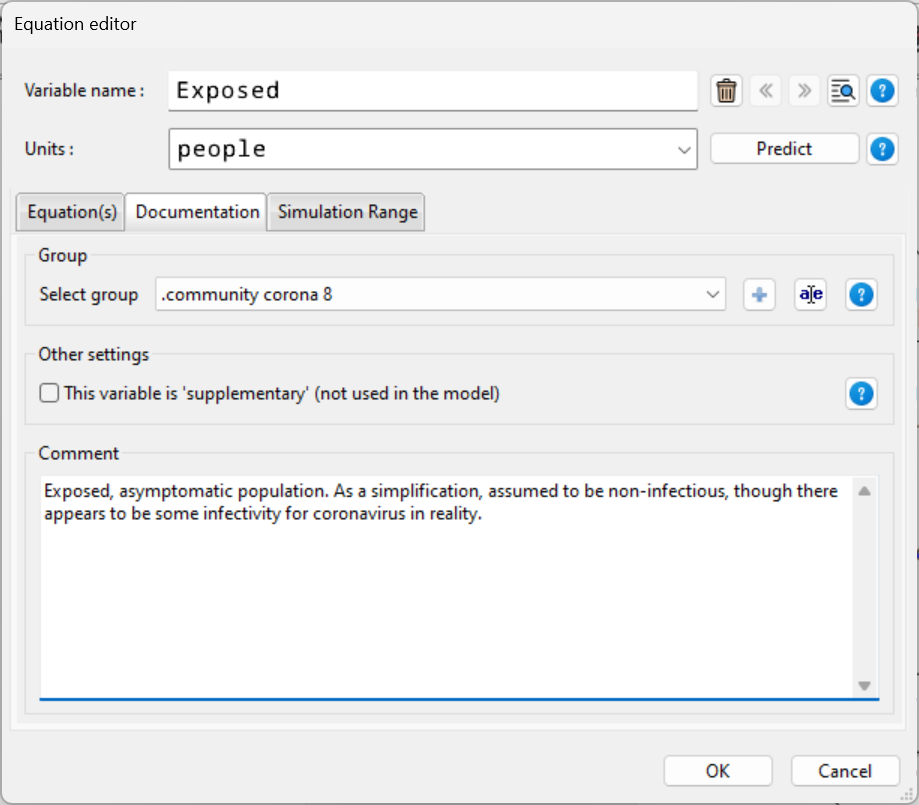This screenshot has height=805, width=919.
Task: Open help beside the Units dropdown
Action: pos(882,148)
